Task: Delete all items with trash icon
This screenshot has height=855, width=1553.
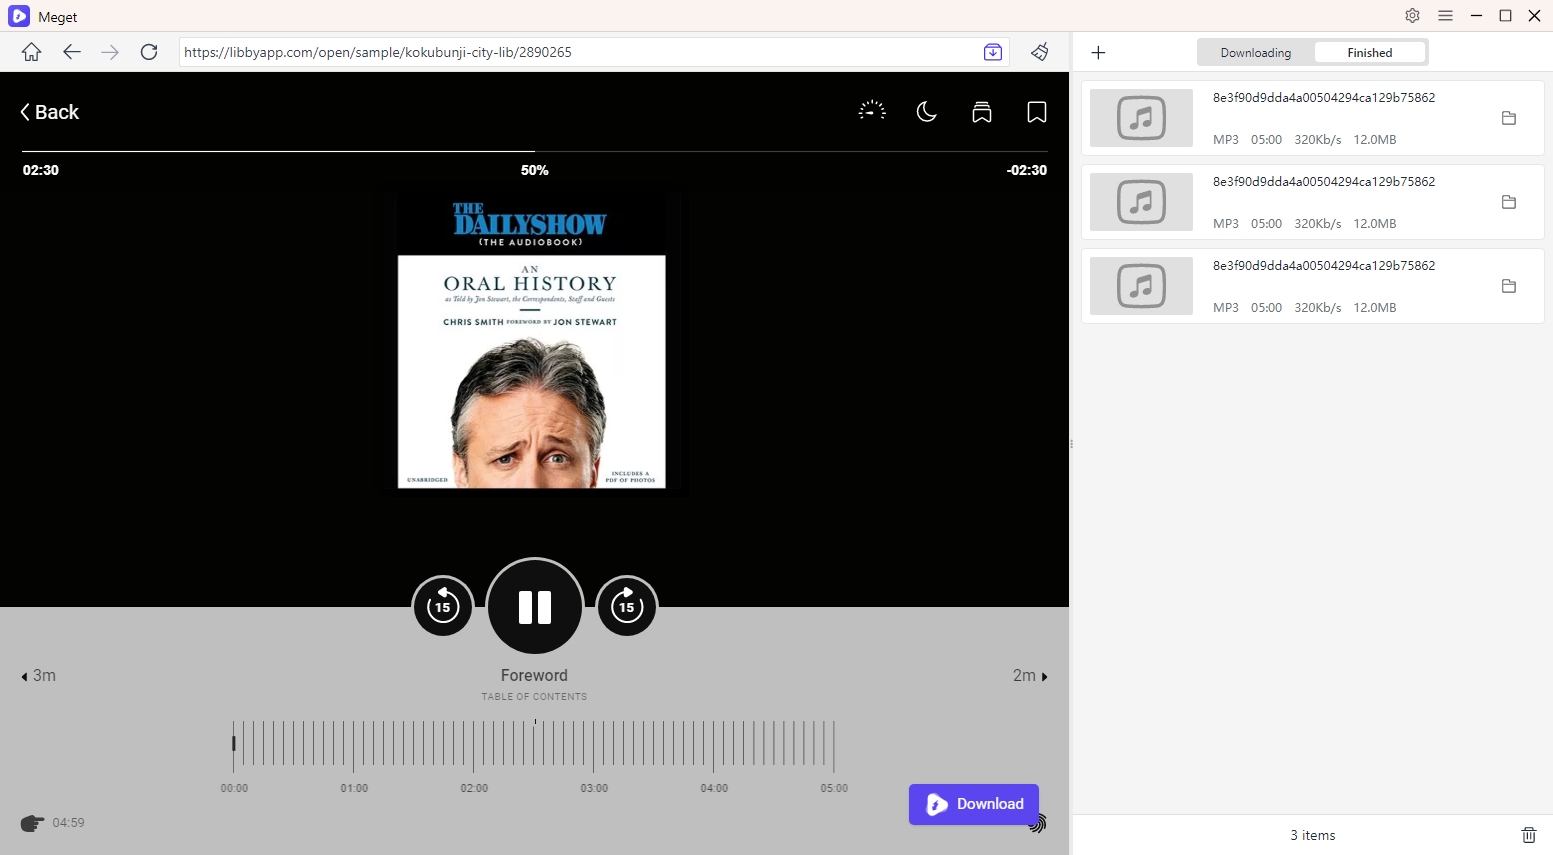Action: tap(1528, 835)
